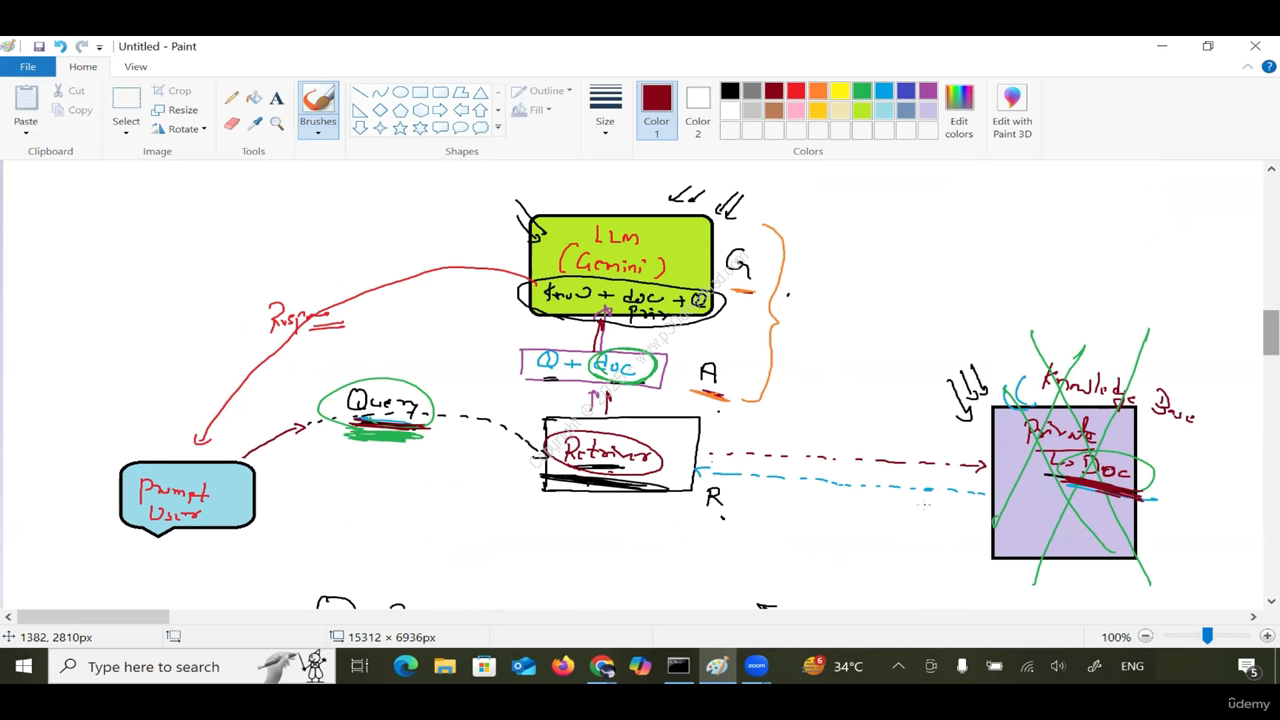Click the Cut button

point(69,91)
